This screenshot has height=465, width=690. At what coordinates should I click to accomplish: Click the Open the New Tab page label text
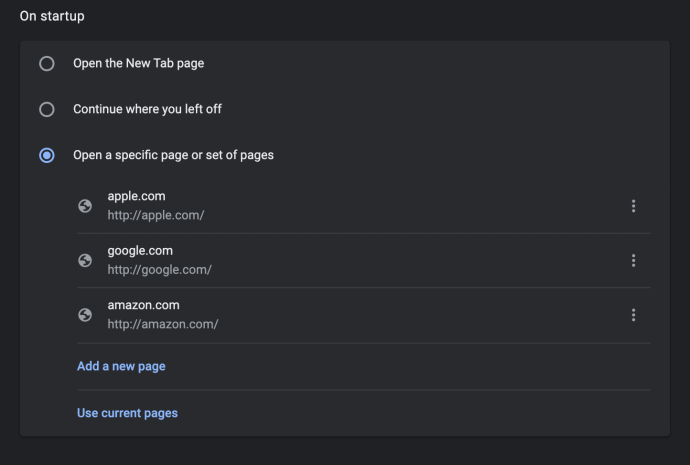[139, 63]
